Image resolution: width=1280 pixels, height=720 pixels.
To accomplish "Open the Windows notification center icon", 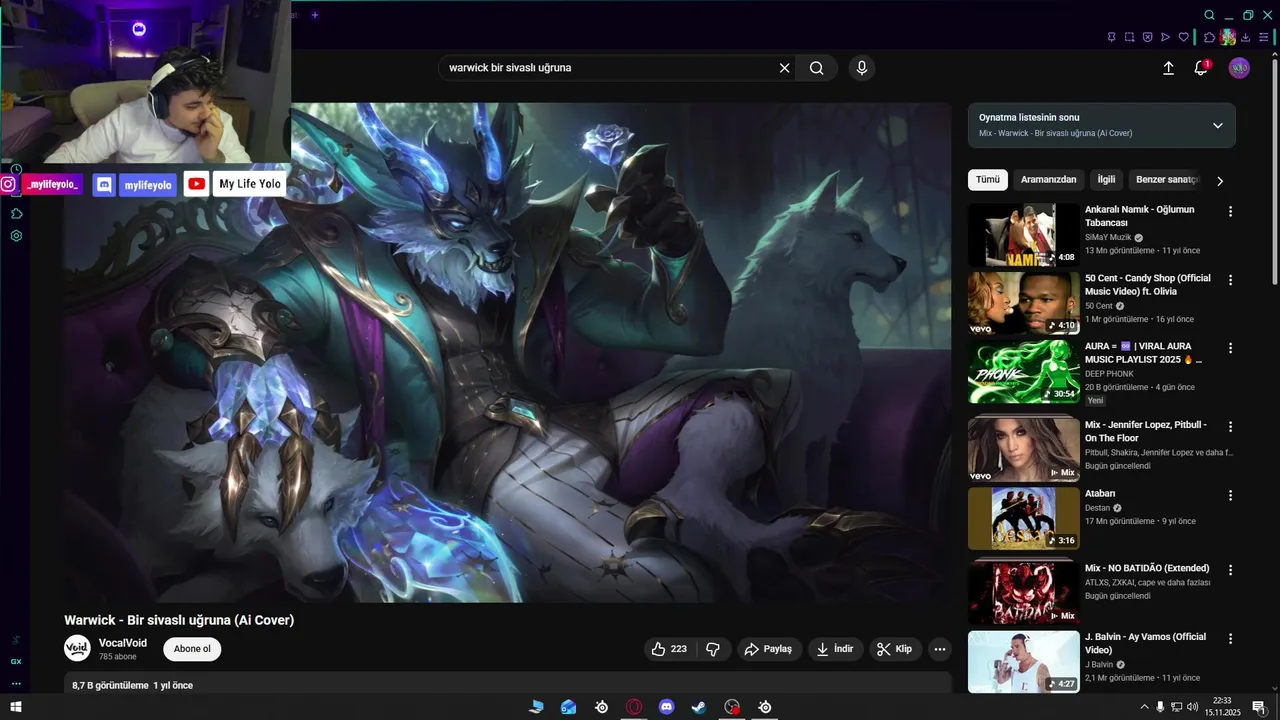I will click(1258, 707).
